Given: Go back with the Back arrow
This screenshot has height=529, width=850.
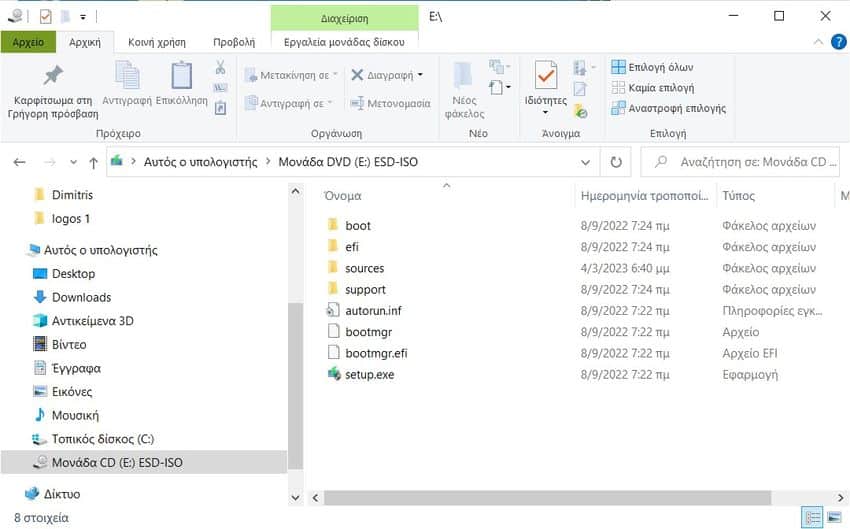Looking at the screenshot, I should coord(20,162).
